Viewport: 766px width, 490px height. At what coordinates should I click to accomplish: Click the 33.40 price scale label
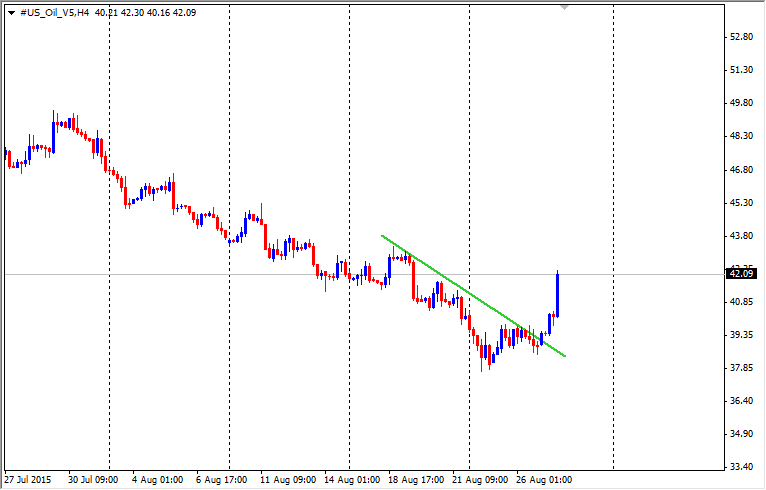click(741, 467)
